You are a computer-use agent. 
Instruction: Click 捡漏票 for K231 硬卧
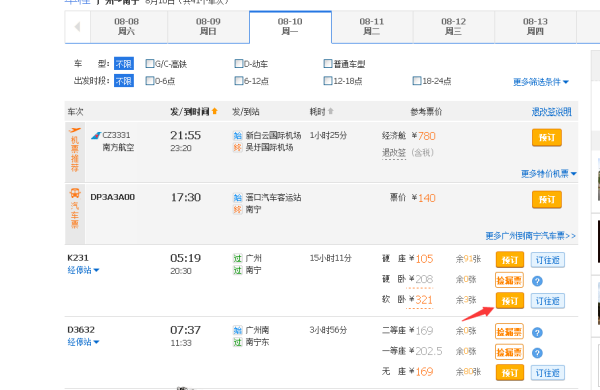pyautogui.click(x=510, y=281)
